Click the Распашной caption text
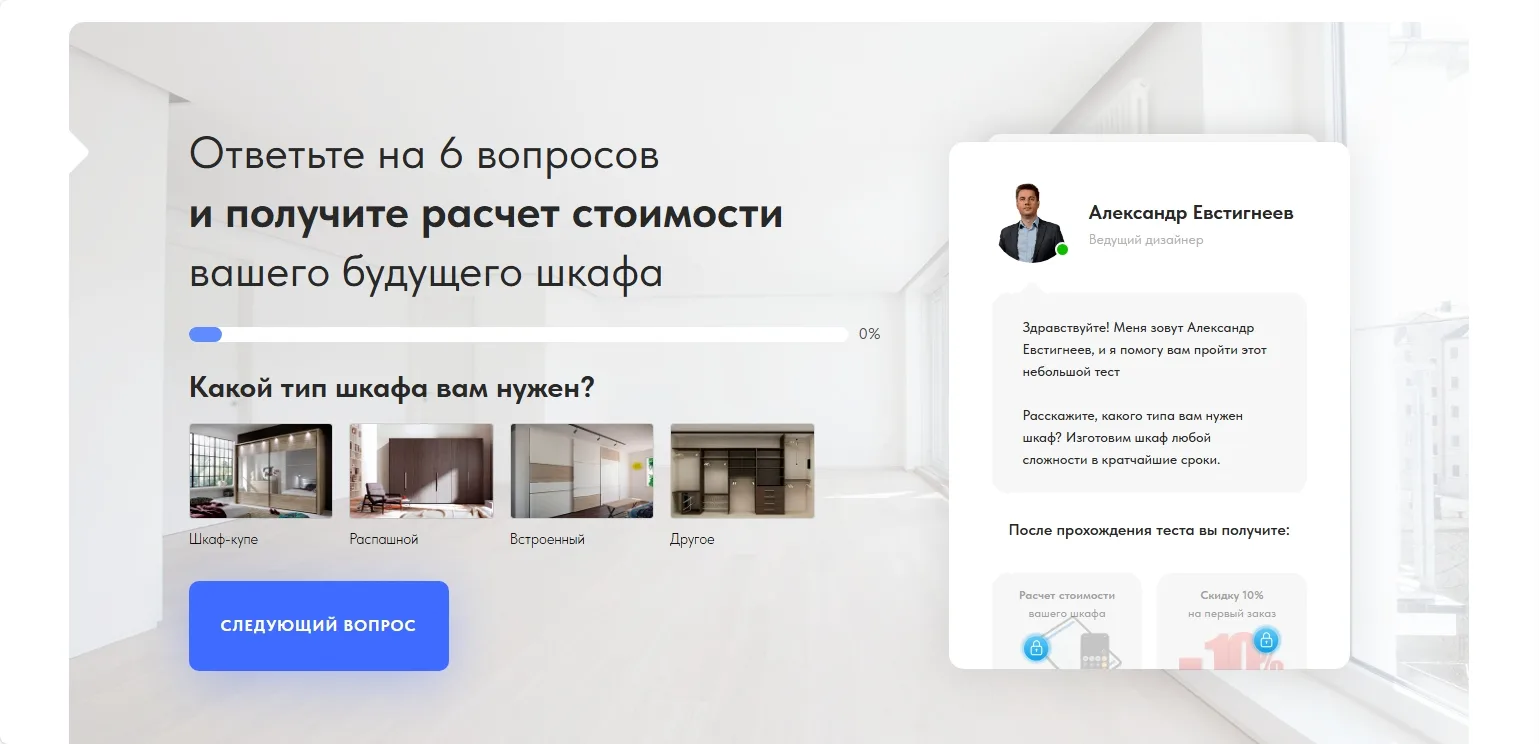Screen dimensions: 1539x744 (384, 540)
